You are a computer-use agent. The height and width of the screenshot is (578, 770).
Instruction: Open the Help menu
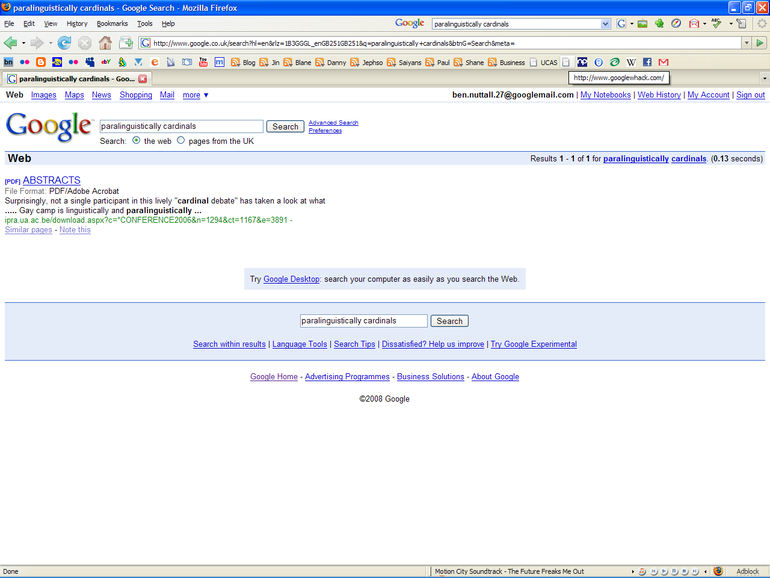pyautogui.click(x=168, y=24)
